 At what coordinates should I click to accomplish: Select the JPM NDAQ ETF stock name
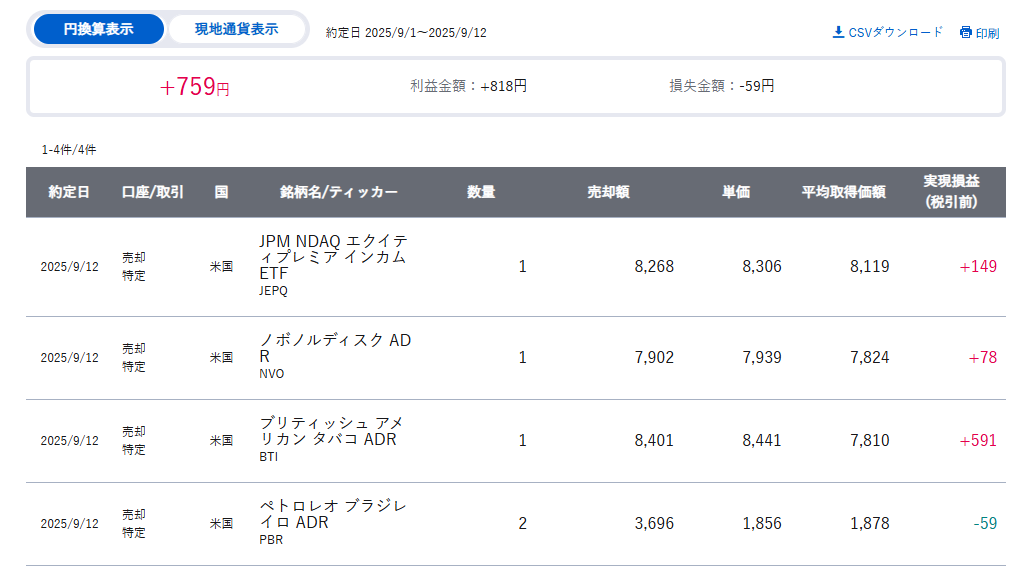click(x=332, y=257)
